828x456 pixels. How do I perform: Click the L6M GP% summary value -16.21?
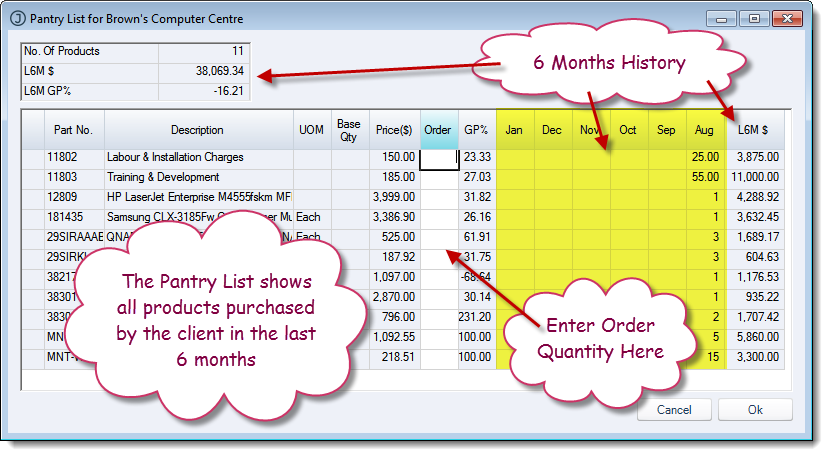(229, 91)
